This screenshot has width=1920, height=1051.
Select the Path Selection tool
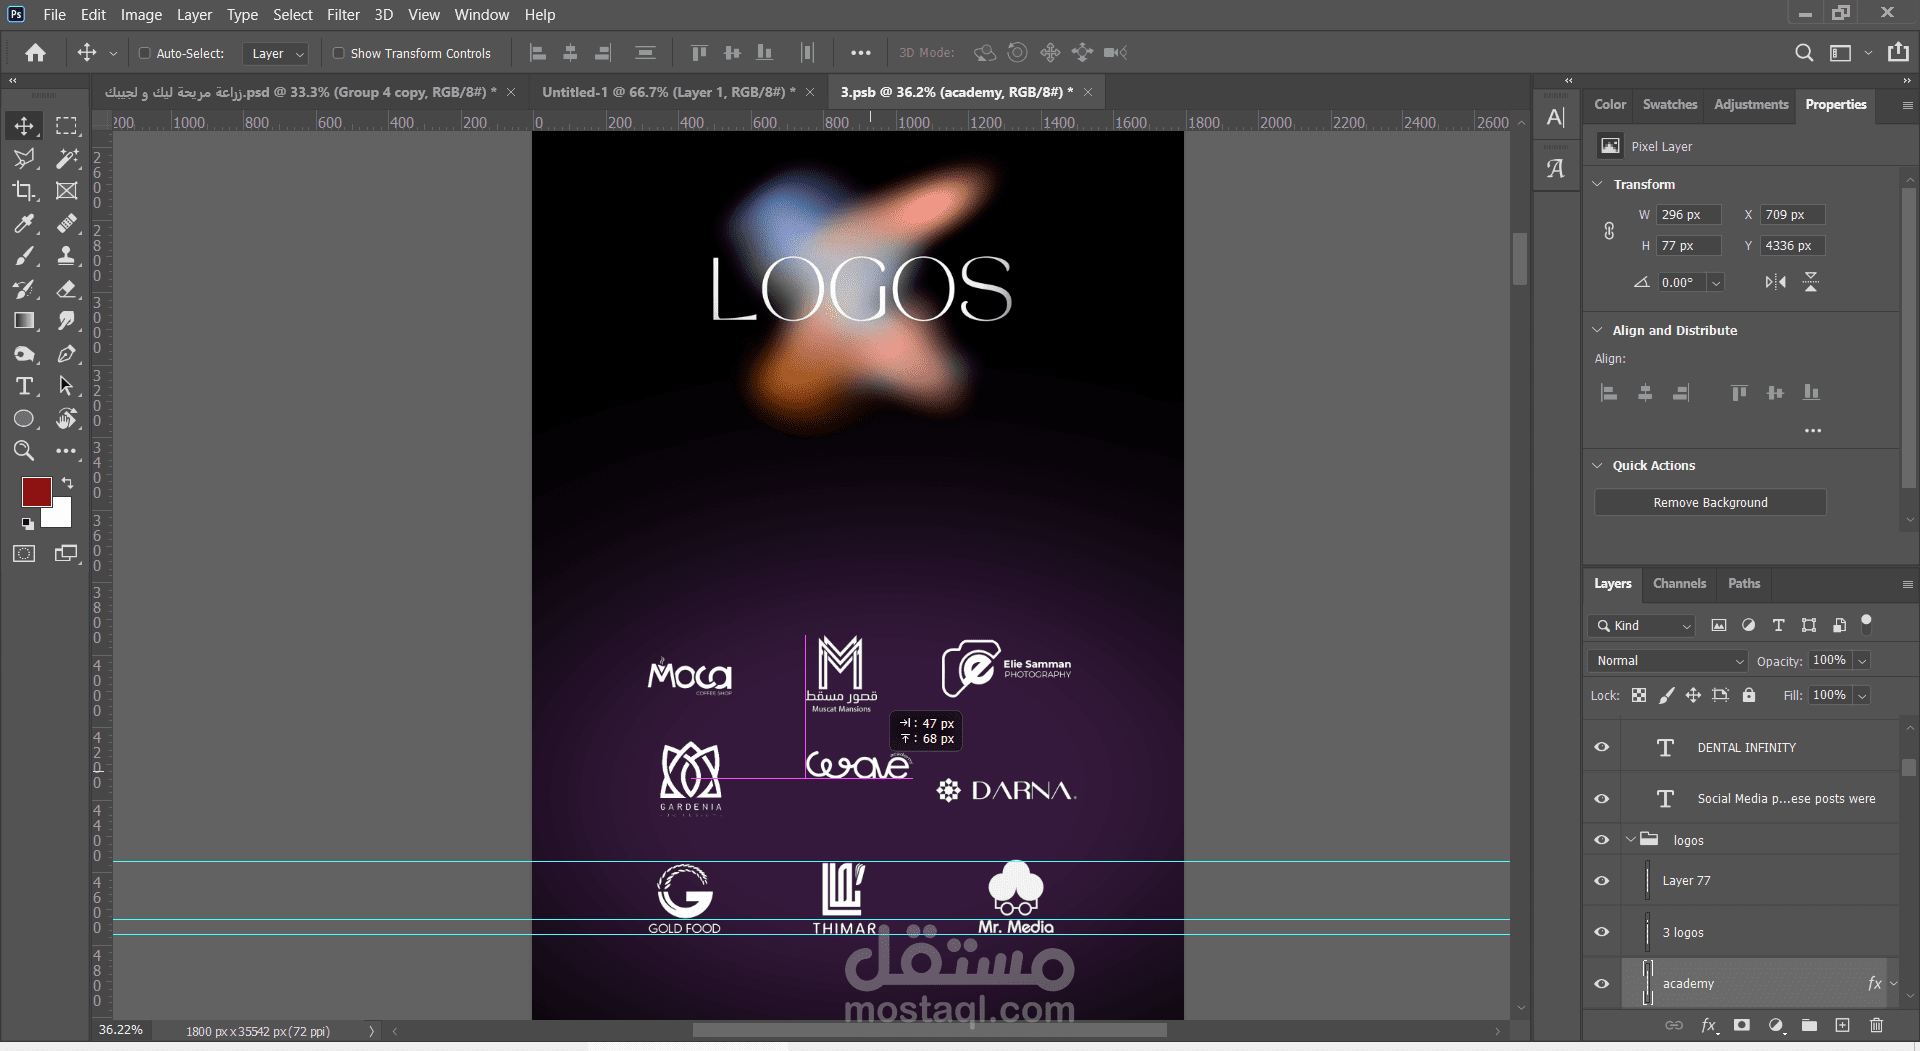[x=66, y=386]
